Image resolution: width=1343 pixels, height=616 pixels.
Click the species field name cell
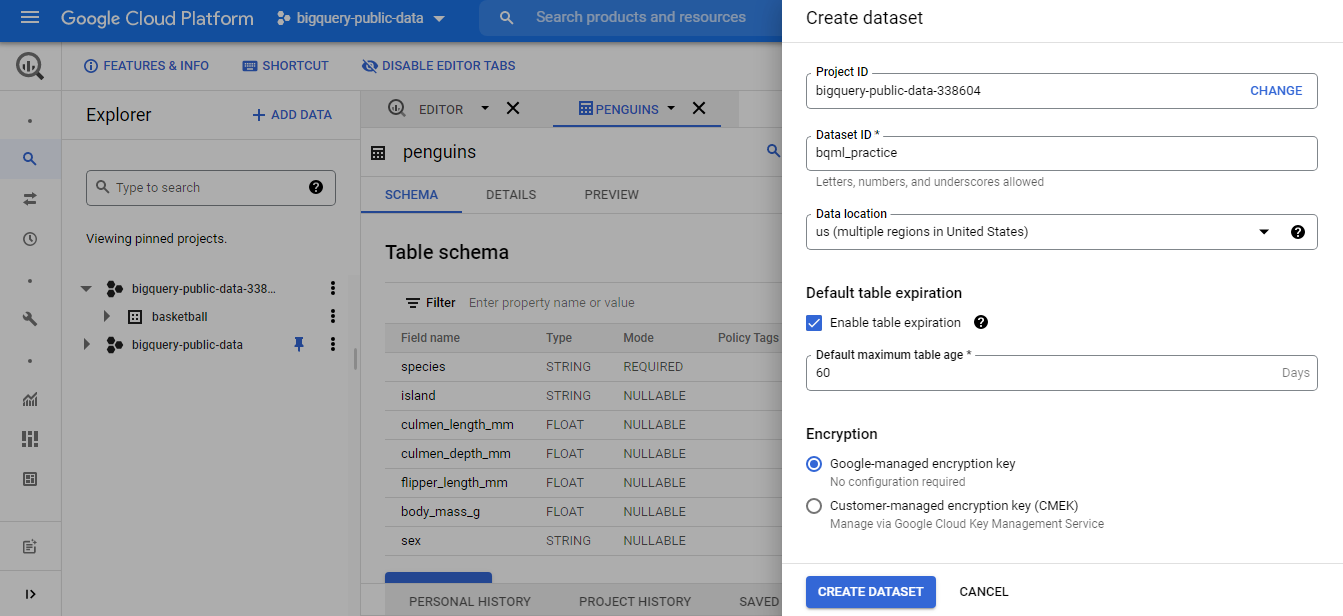pos(423,367)
